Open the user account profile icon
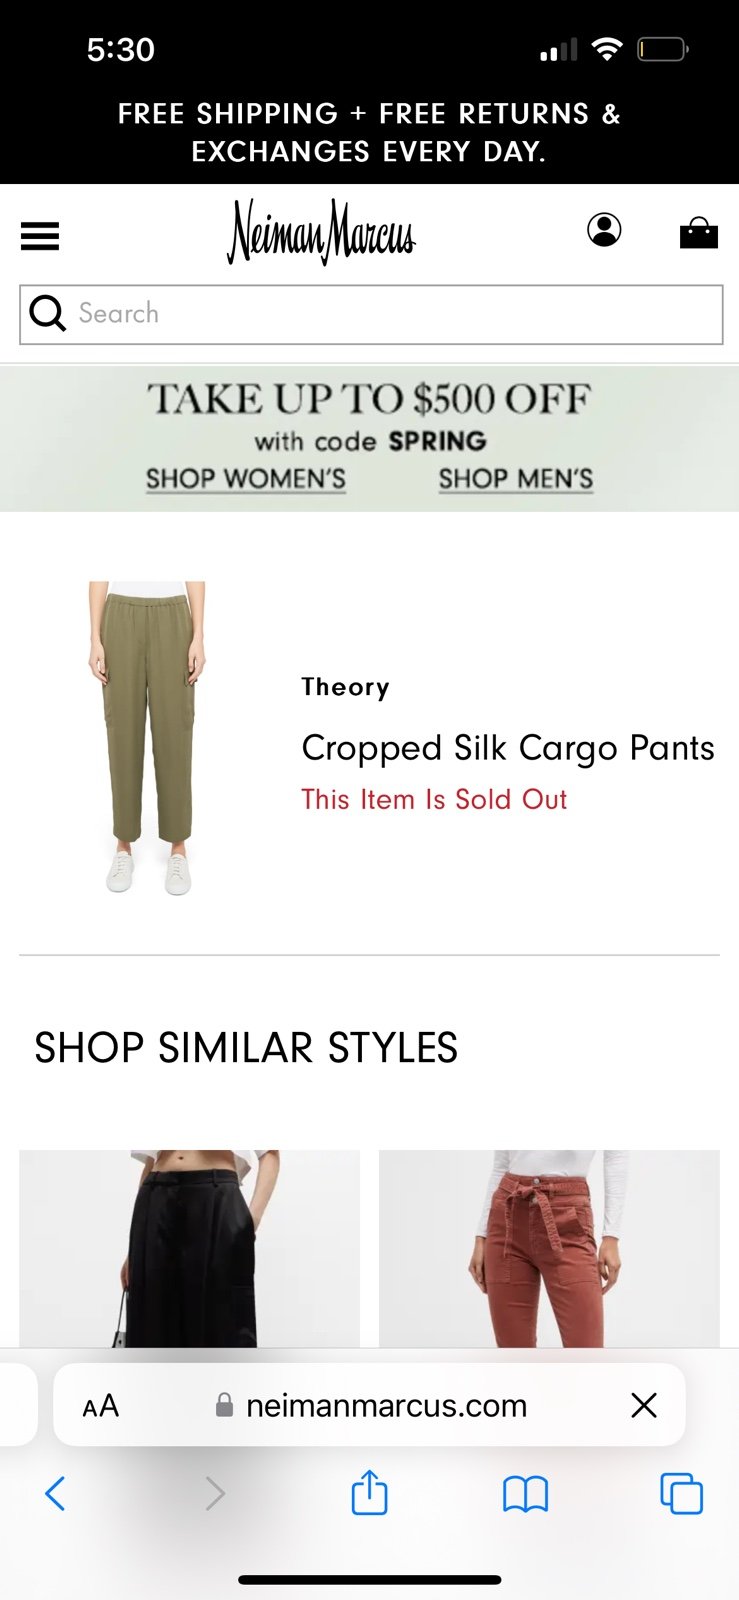739x1600 pixels. [x=604, y=230]
